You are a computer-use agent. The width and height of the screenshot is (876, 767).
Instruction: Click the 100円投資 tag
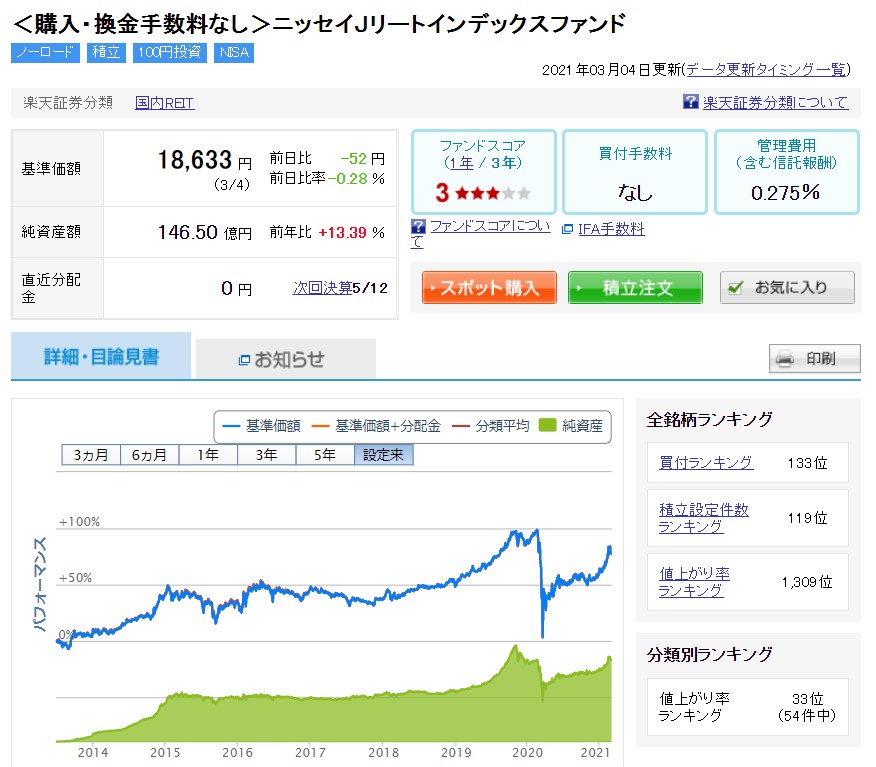tap(170, 53)
